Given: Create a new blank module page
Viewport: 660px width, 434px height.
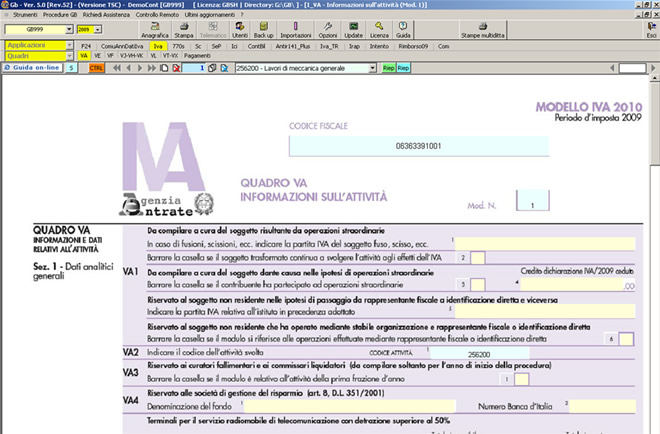Looking at the screenshot, I should click(x=164, y=68).
